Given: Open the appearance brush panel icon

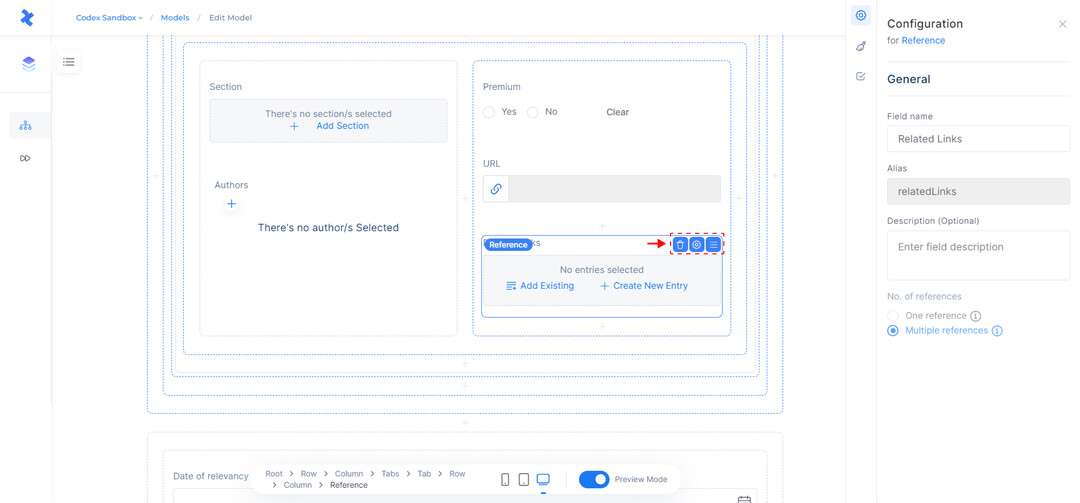Looking at the screenshot, I should [x=861, y=46].
